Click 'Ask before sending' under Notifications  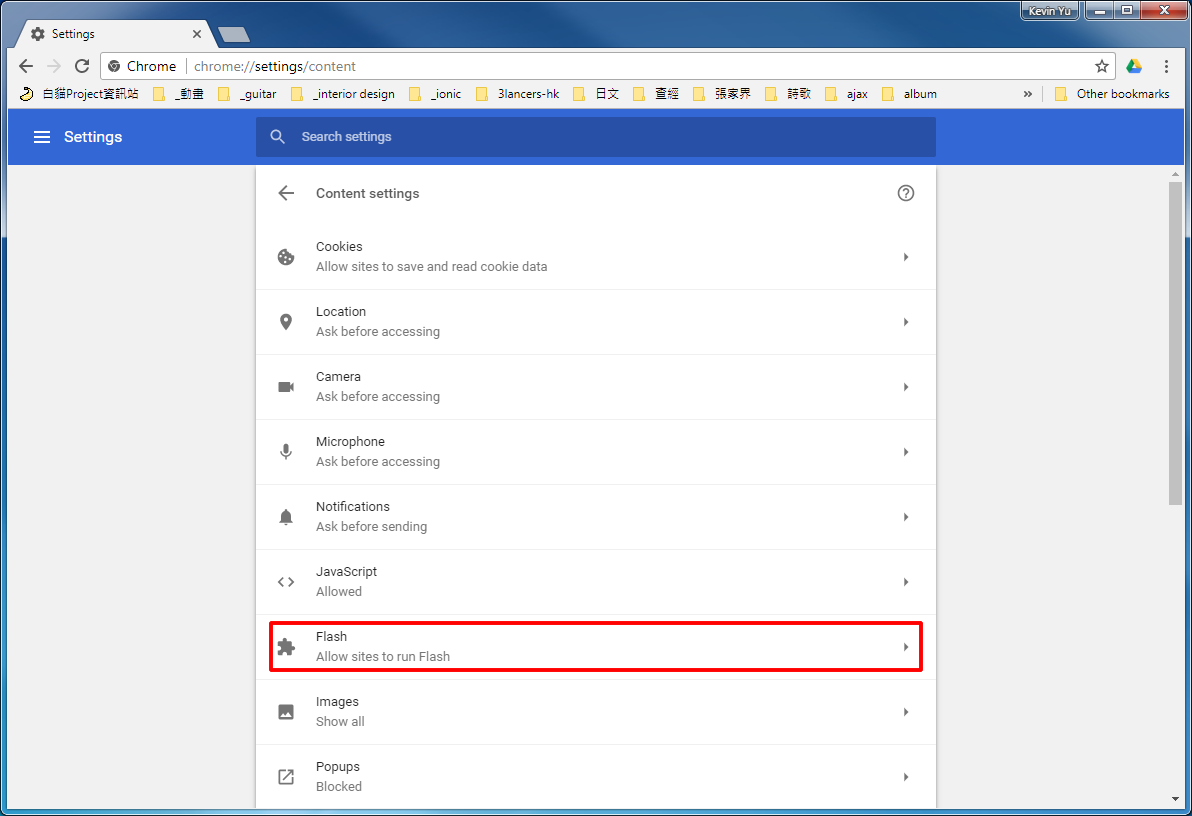pos(371,526)
